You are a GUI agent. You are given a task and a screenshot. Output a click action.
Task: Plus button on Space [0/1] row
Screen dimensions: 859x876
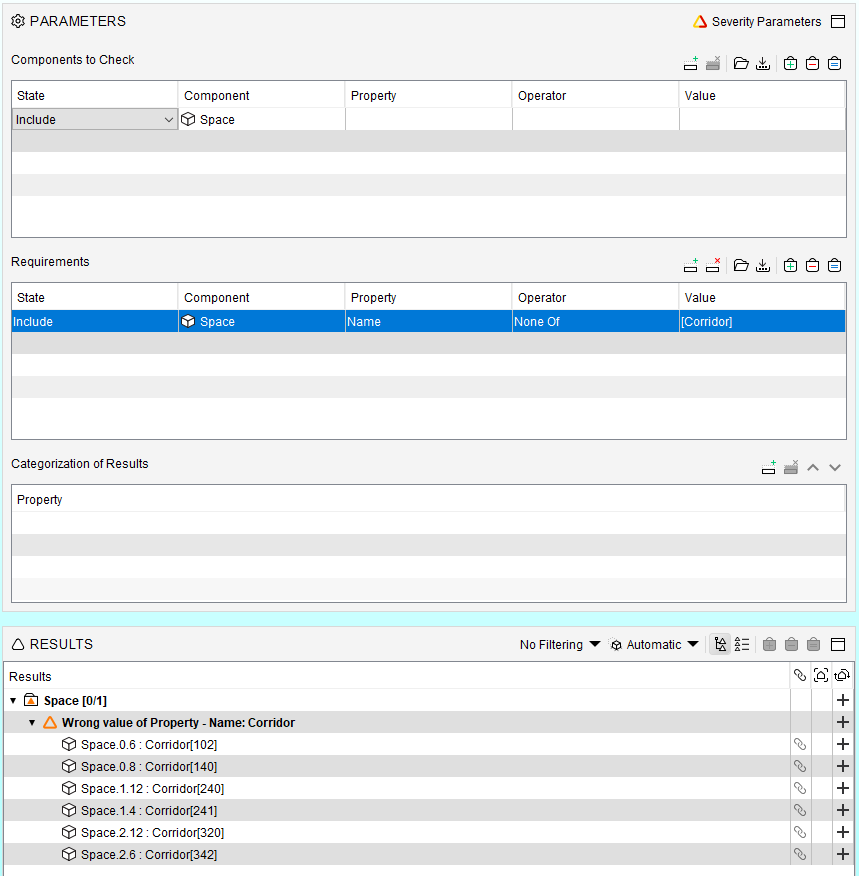click(x=843, y=700)
